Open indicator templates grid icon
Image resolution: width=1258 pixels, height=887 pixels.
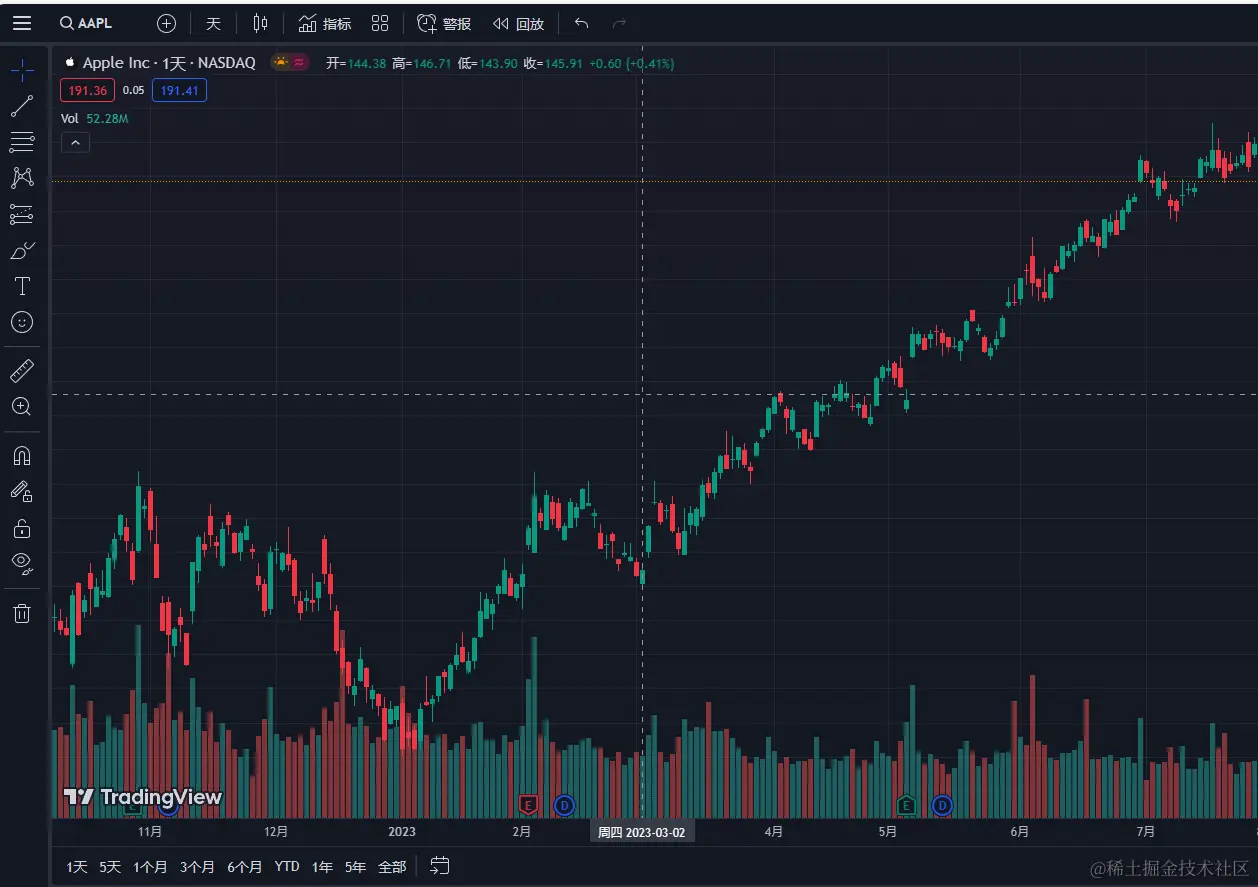(380, 23)
